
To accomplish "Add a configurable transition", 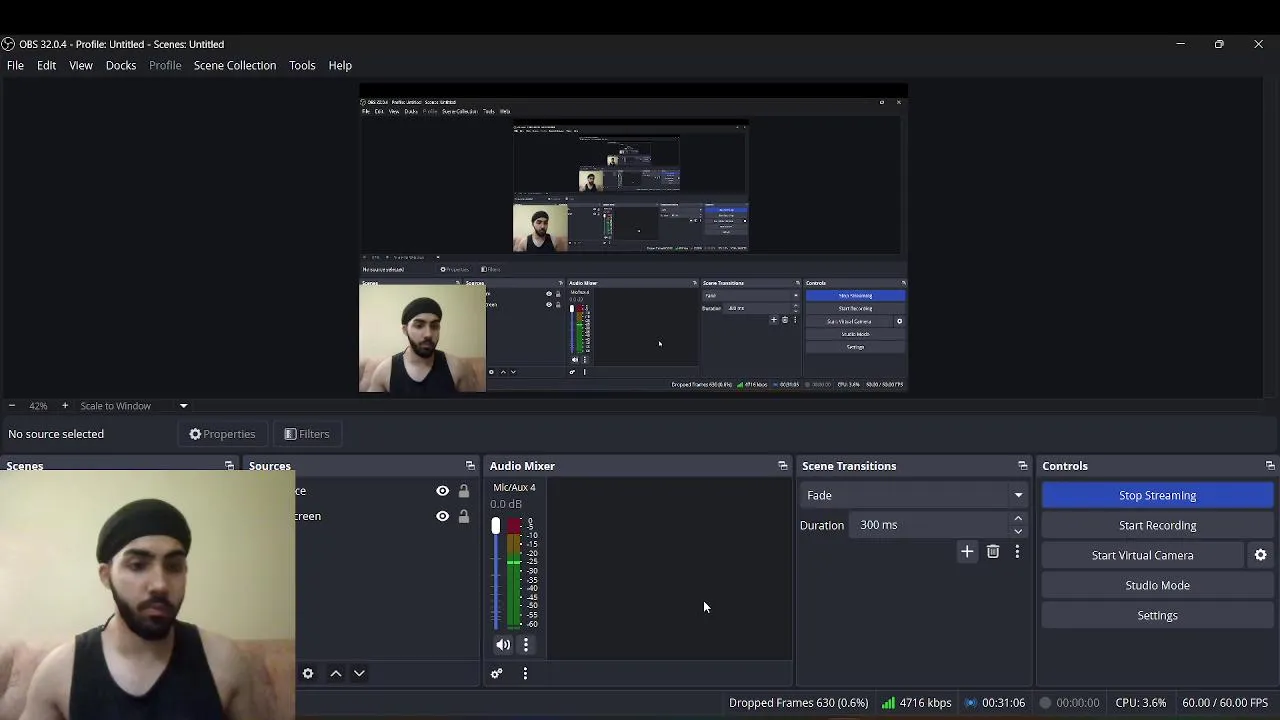I will coord(967,552).
